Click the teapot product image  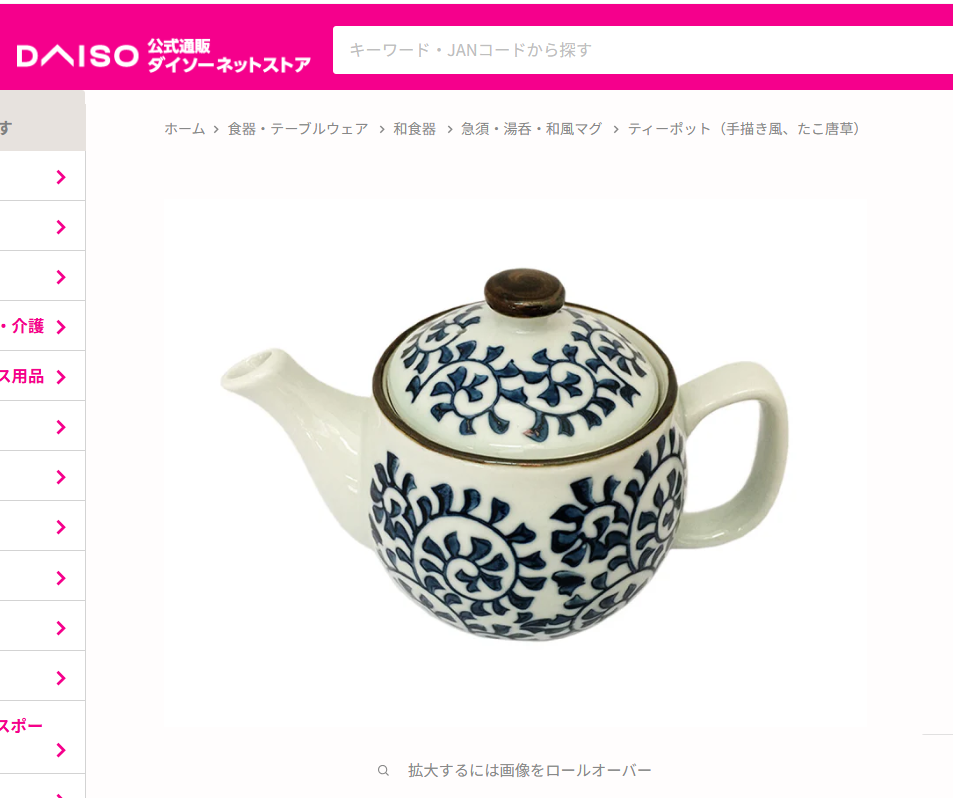(x=504, y=454)
